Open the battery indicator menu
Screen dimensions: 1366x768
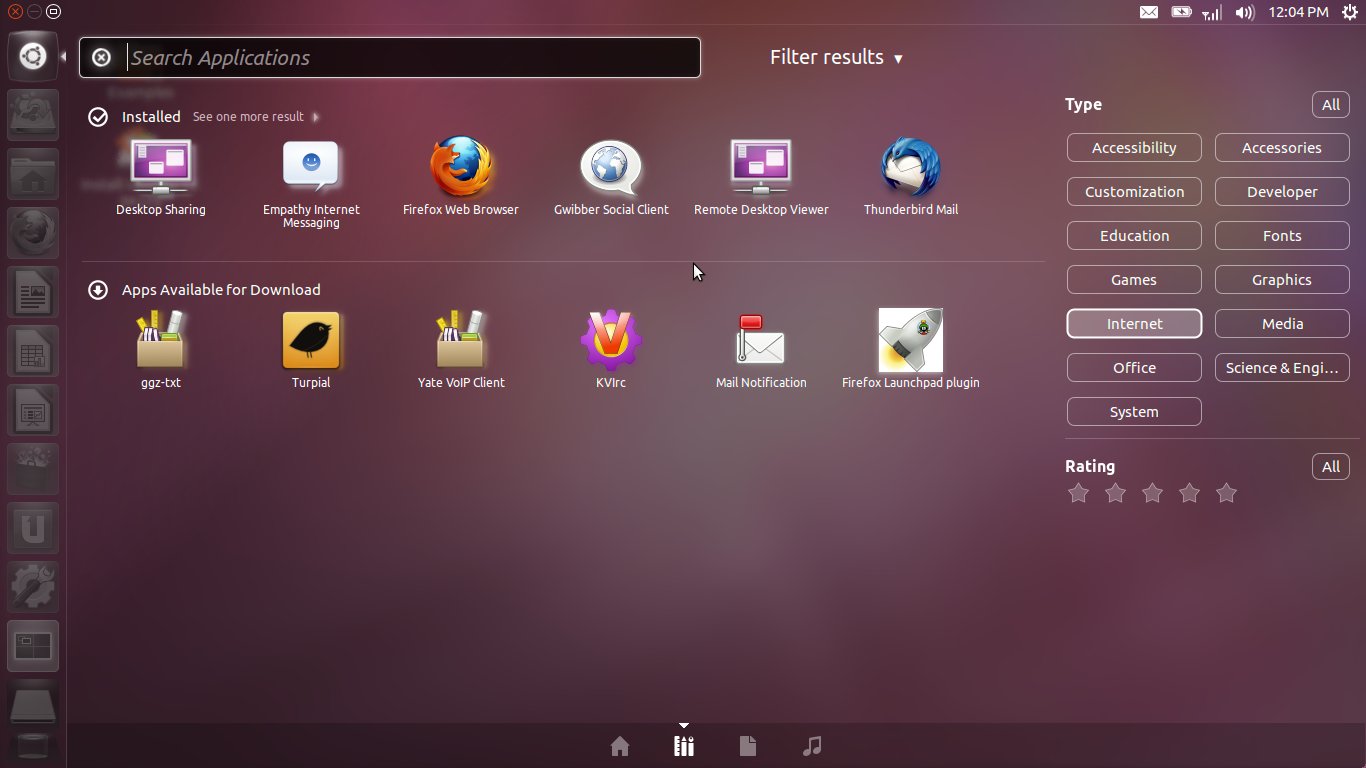(x=1181, y=12)
